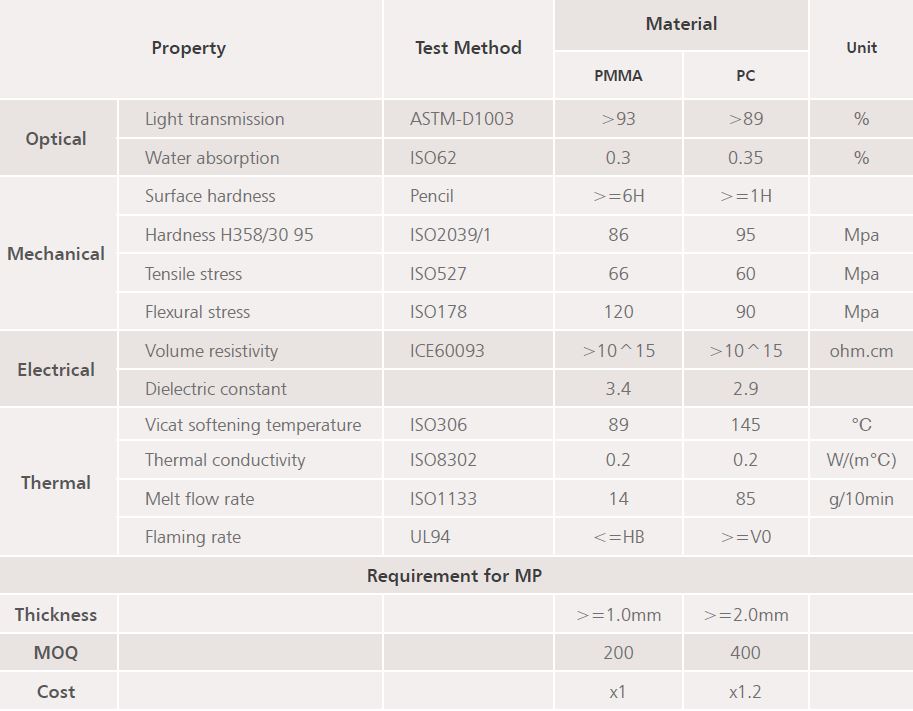Click the Vicat softening temperature cell
The width and height of the screenshot is (913, 711).
(x=253, y=425)
